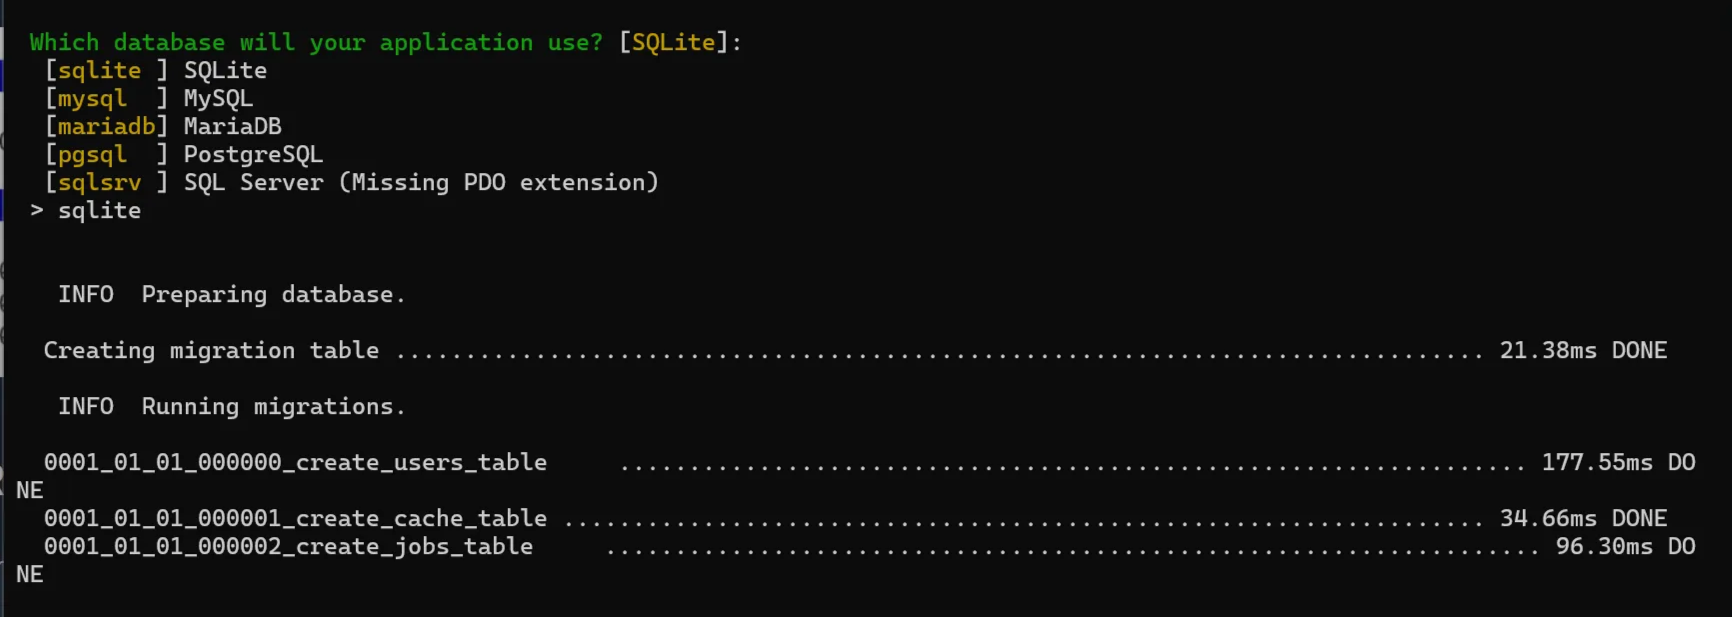Image resolution: width=1732 pixels, height=617 pixels.
Task: Select the [mysql] option key
Action: click(106, 99)
